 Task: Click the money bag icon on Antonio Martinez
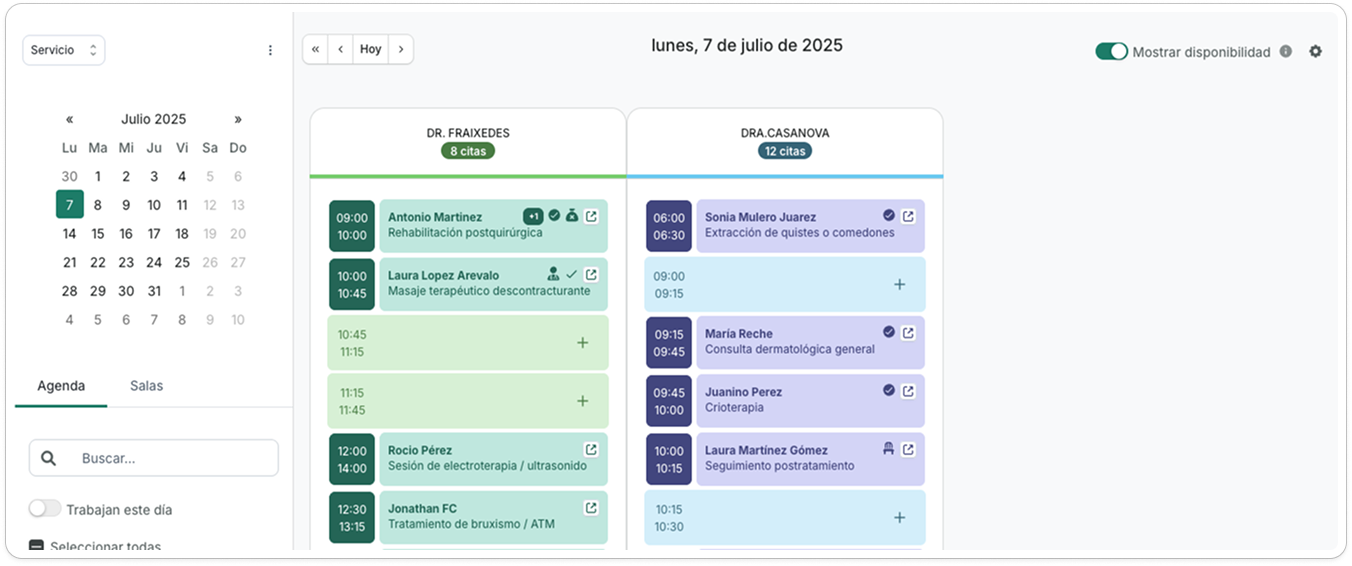tap(572, 215)
